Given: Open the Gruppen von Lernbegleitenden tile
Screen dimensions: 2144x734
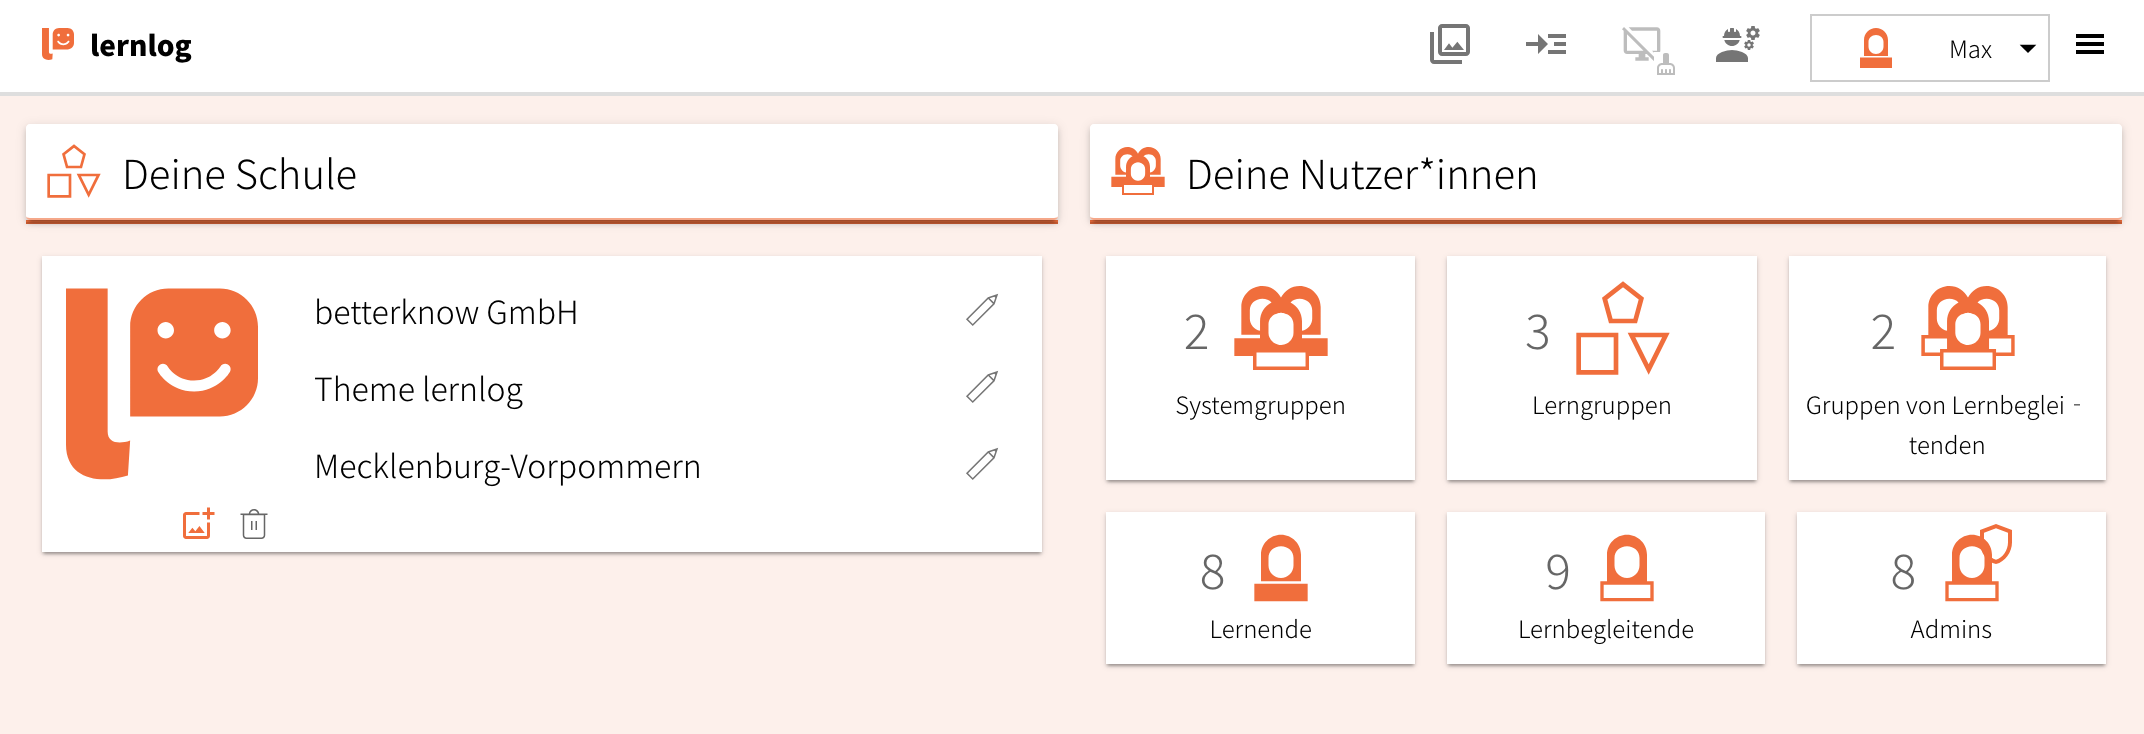Looking at the screenshot, I should click(x=1946, y=367).
